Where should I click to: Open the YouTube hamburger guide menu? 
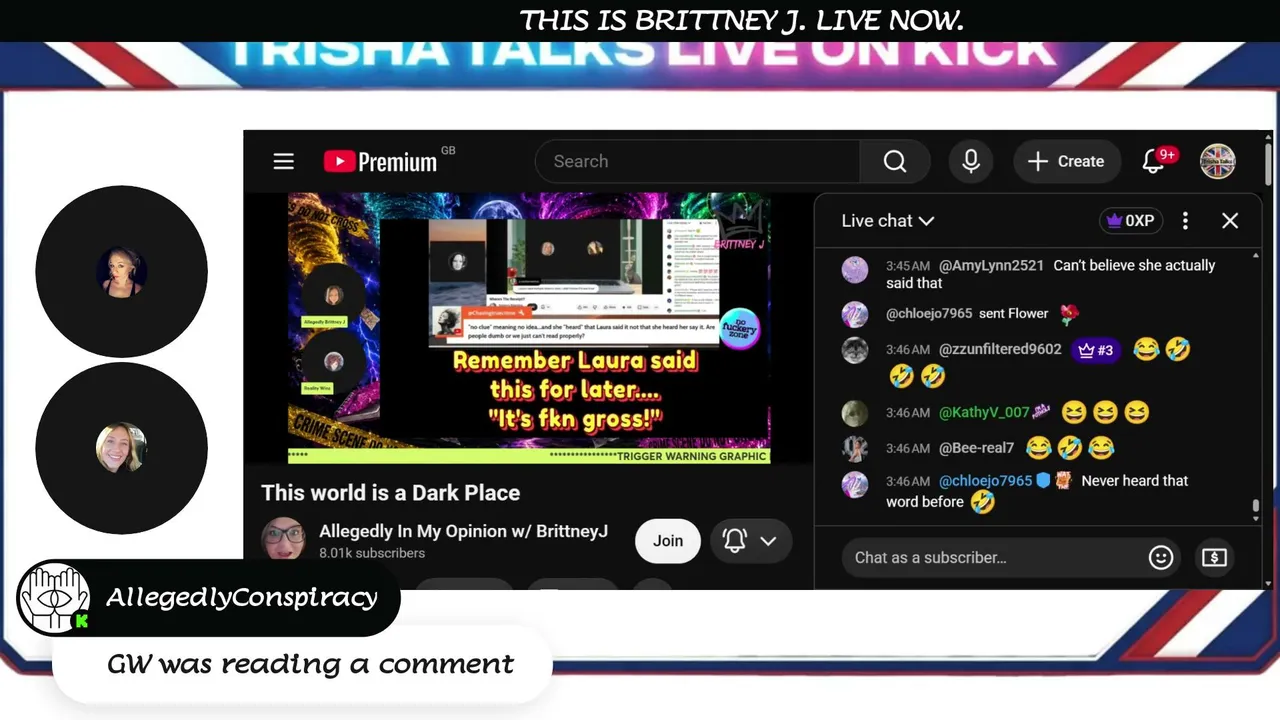284,161
